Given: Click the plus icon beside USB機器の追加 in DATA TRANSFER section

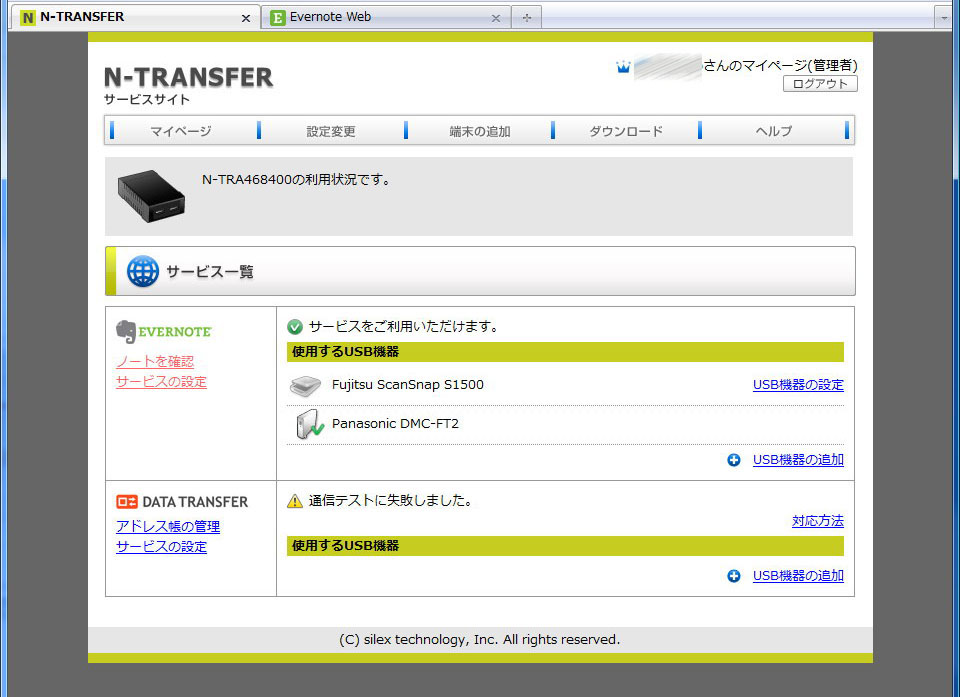Looking at the screenshot, I should (x=733, y=575).
